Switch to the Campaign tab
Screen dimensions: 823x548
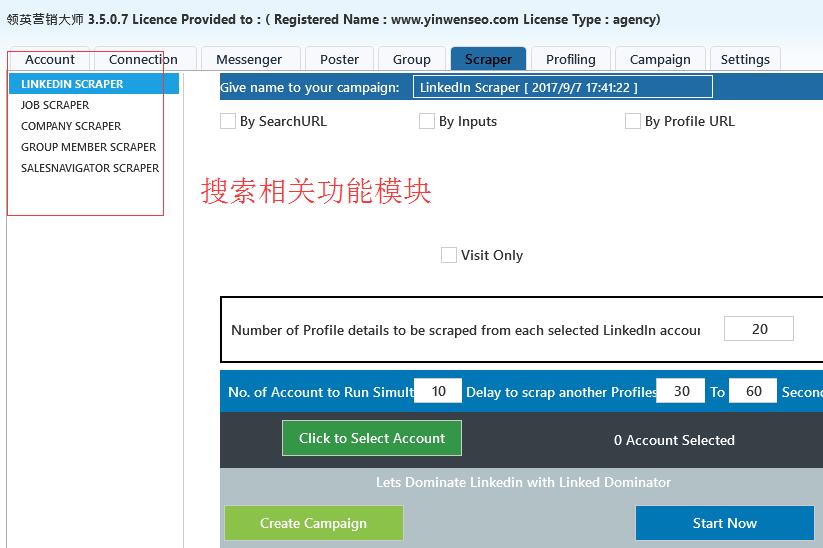[660, 59]
